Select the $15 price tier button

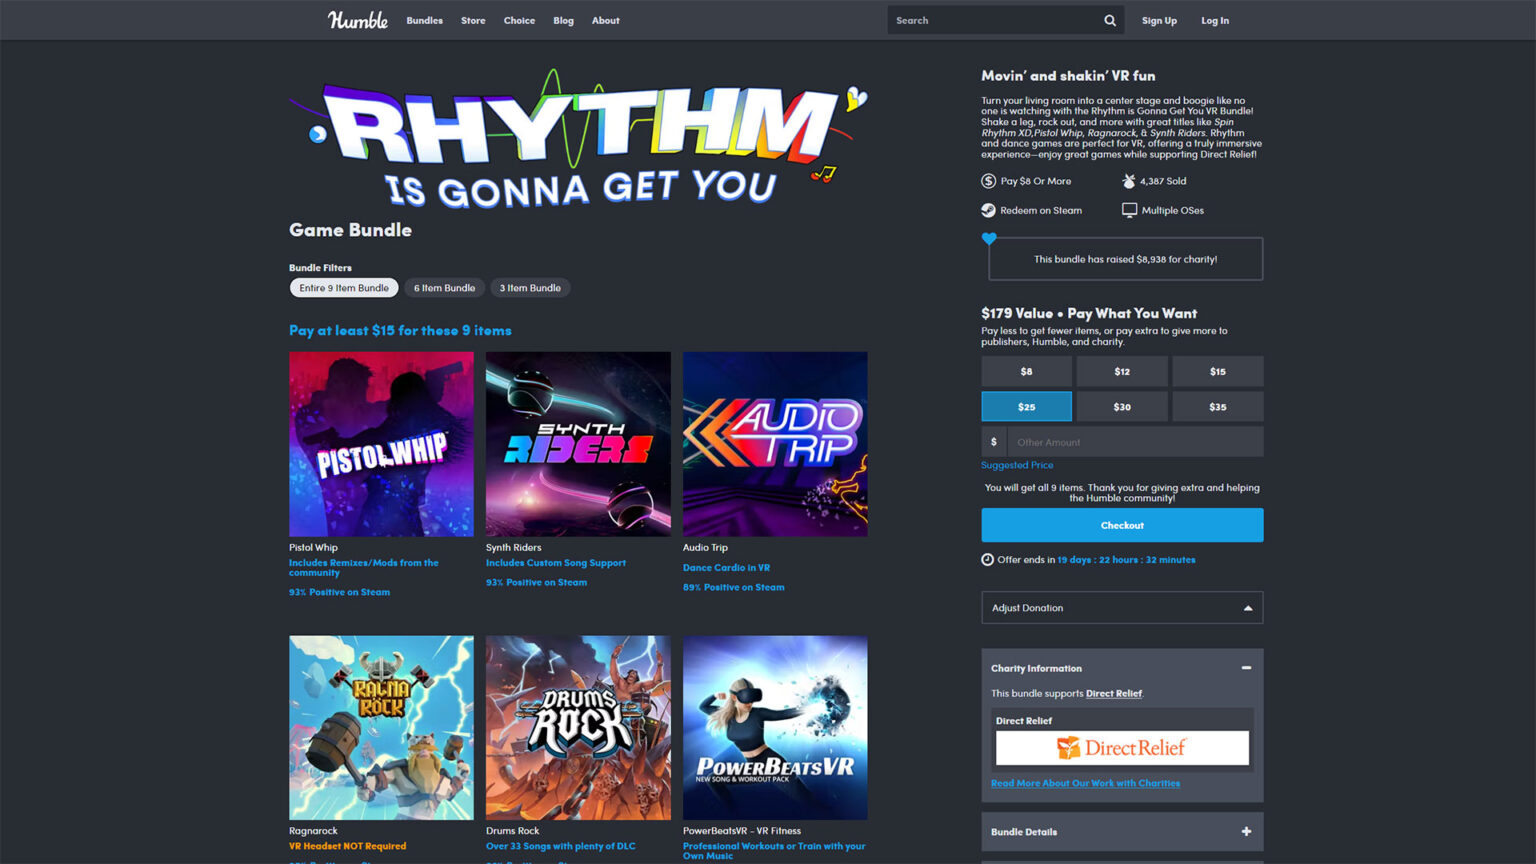tap(1217, 372)
